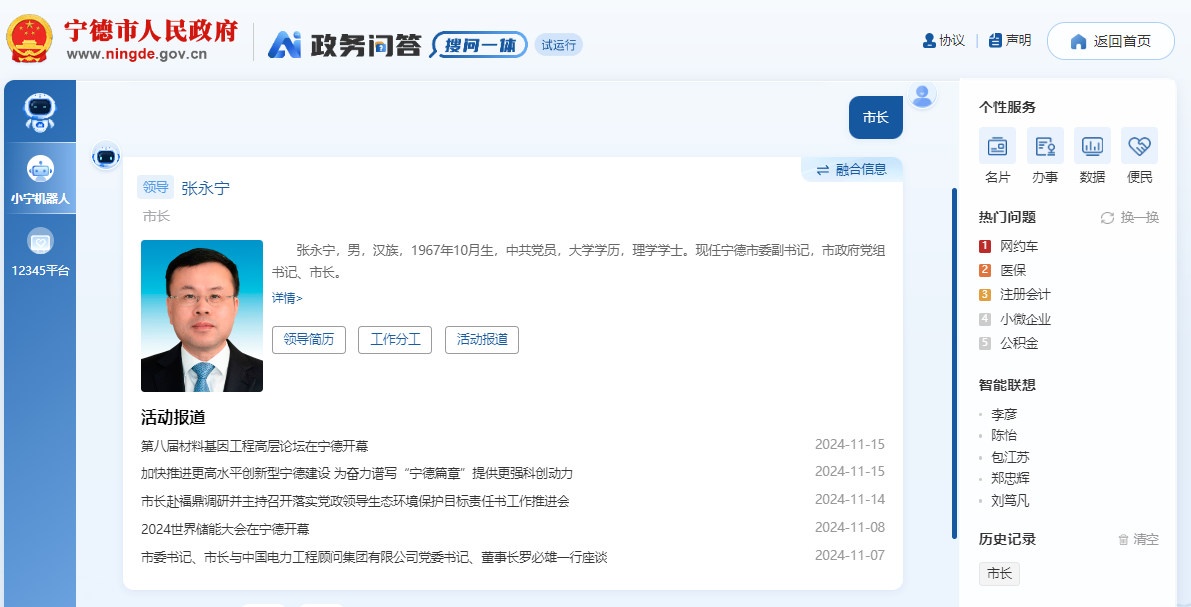Image resolution: width=1191 pixels, height=607 pixels.
Task: Click the www.ningde.gov.cn site address text
Action: [137, 54]
